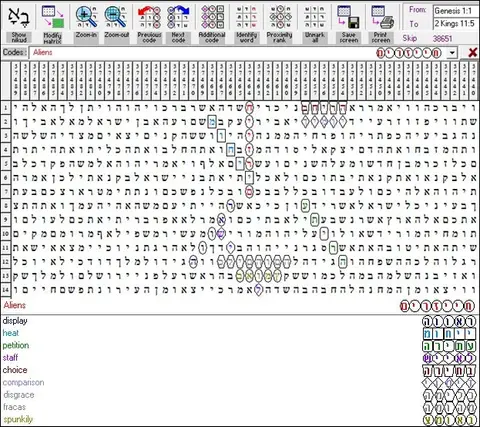Viewport: 480px width, 427px height.
Task: Go to Next code
Action: tap(178, 17)
